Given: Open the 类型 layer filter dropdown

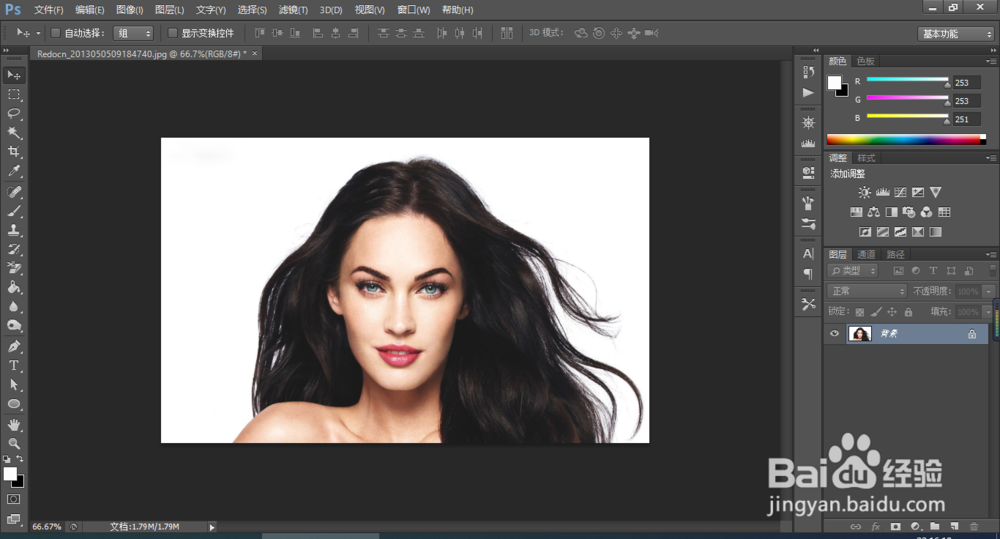Looking at the screenshot, I should pyautogui.click(x=853, y=270).
